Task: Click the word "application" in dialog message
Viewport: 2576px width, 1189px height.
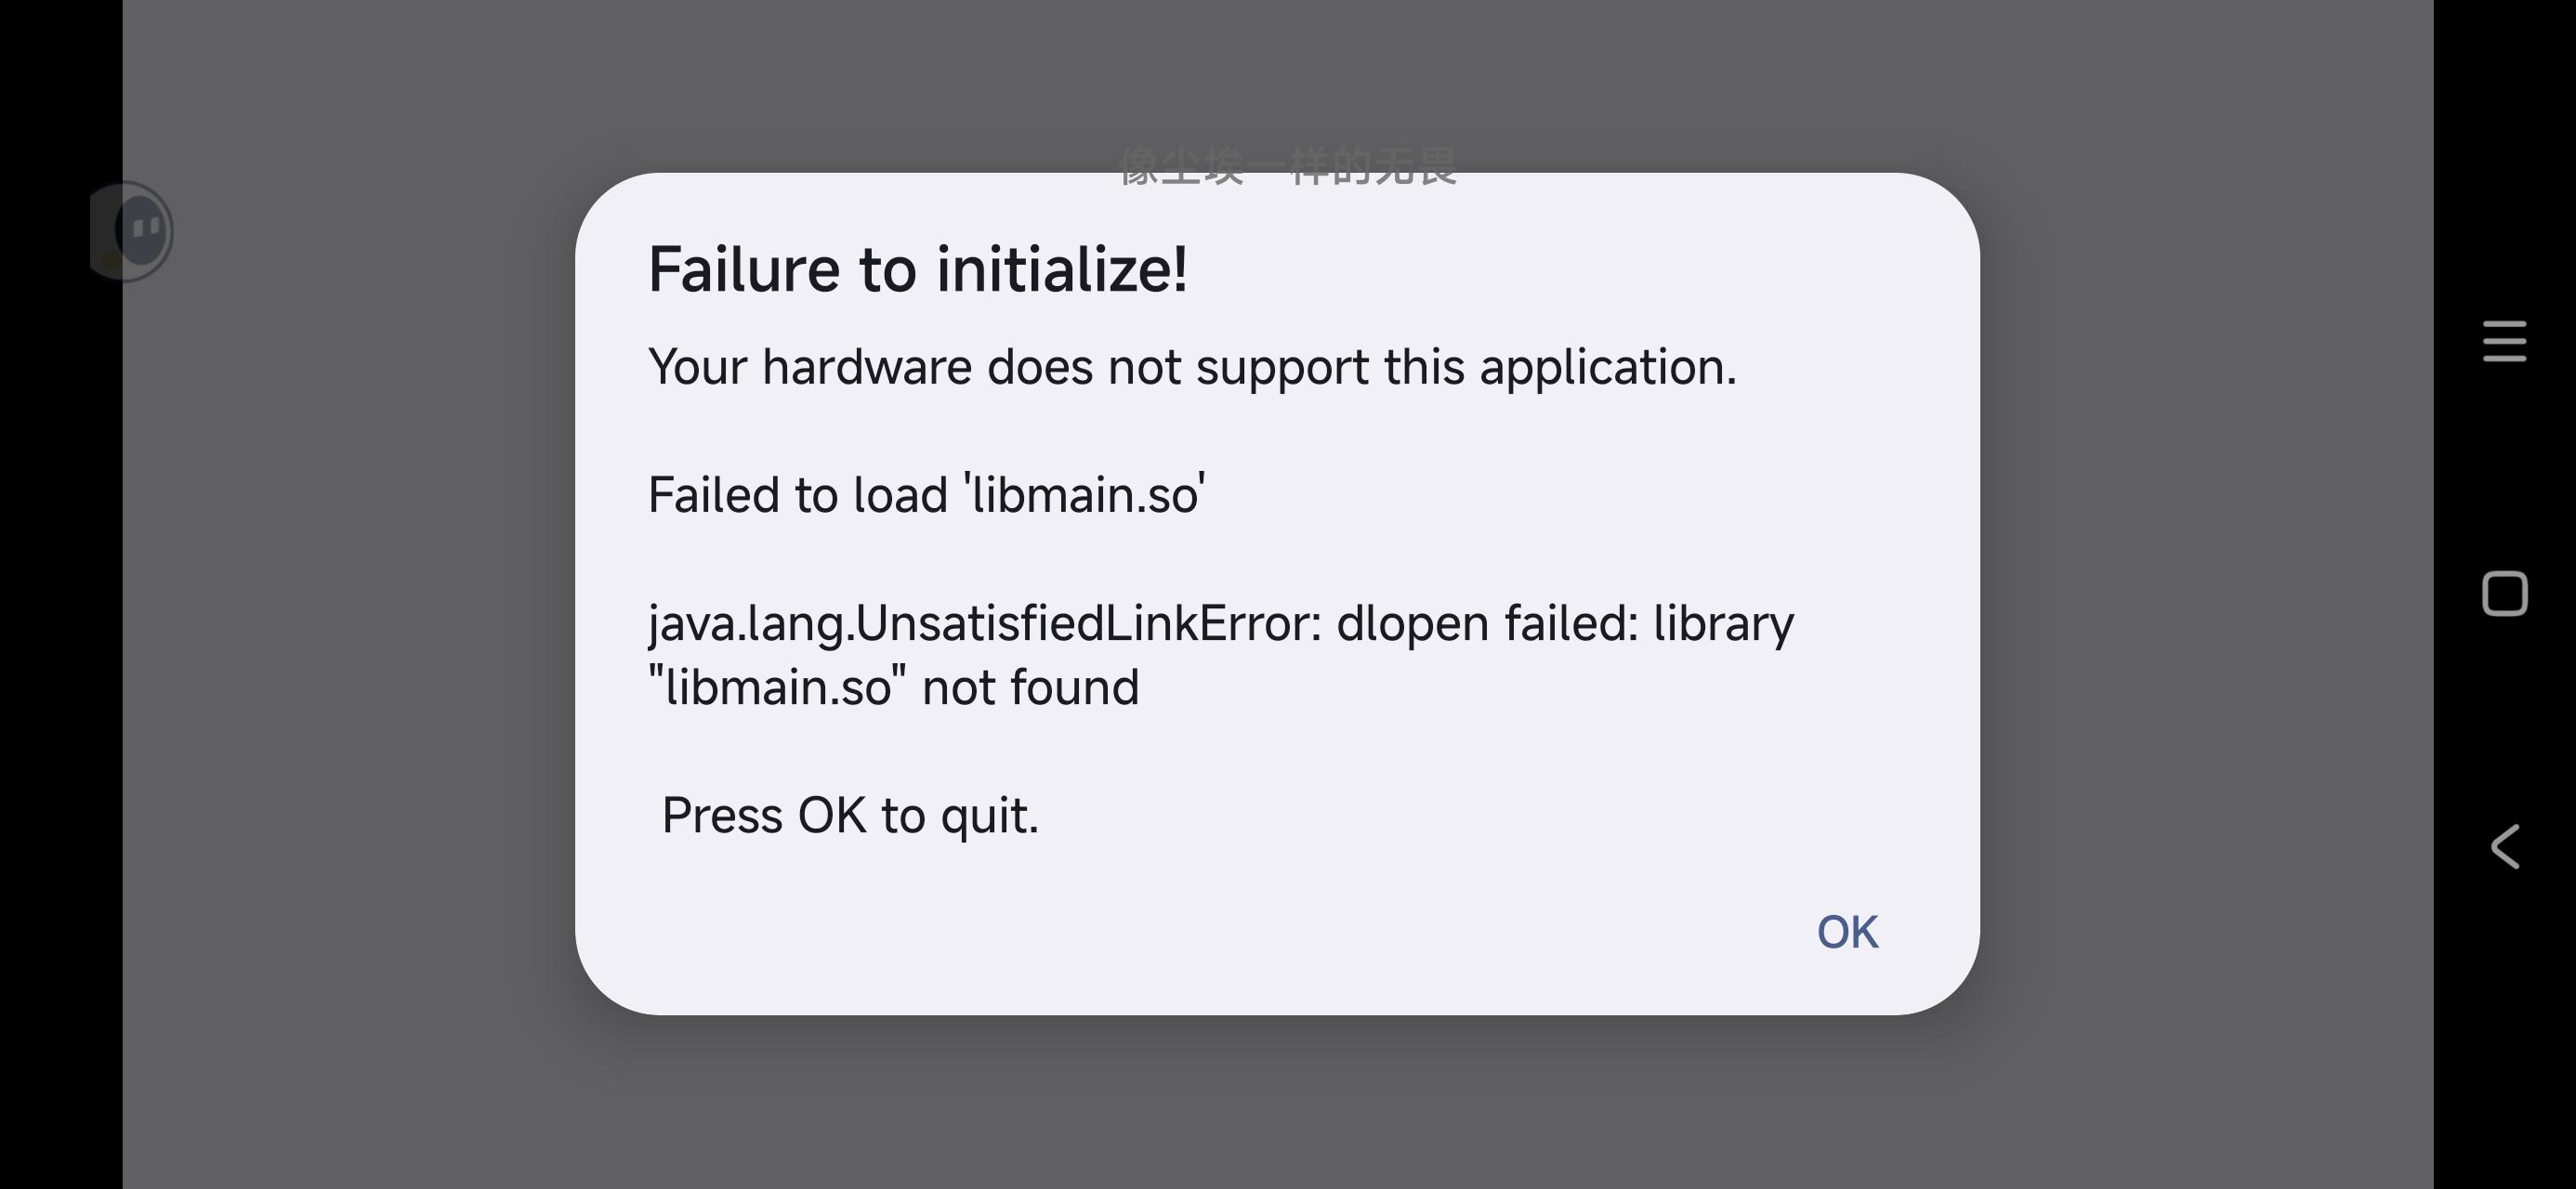Action: tap(1607, 367)
